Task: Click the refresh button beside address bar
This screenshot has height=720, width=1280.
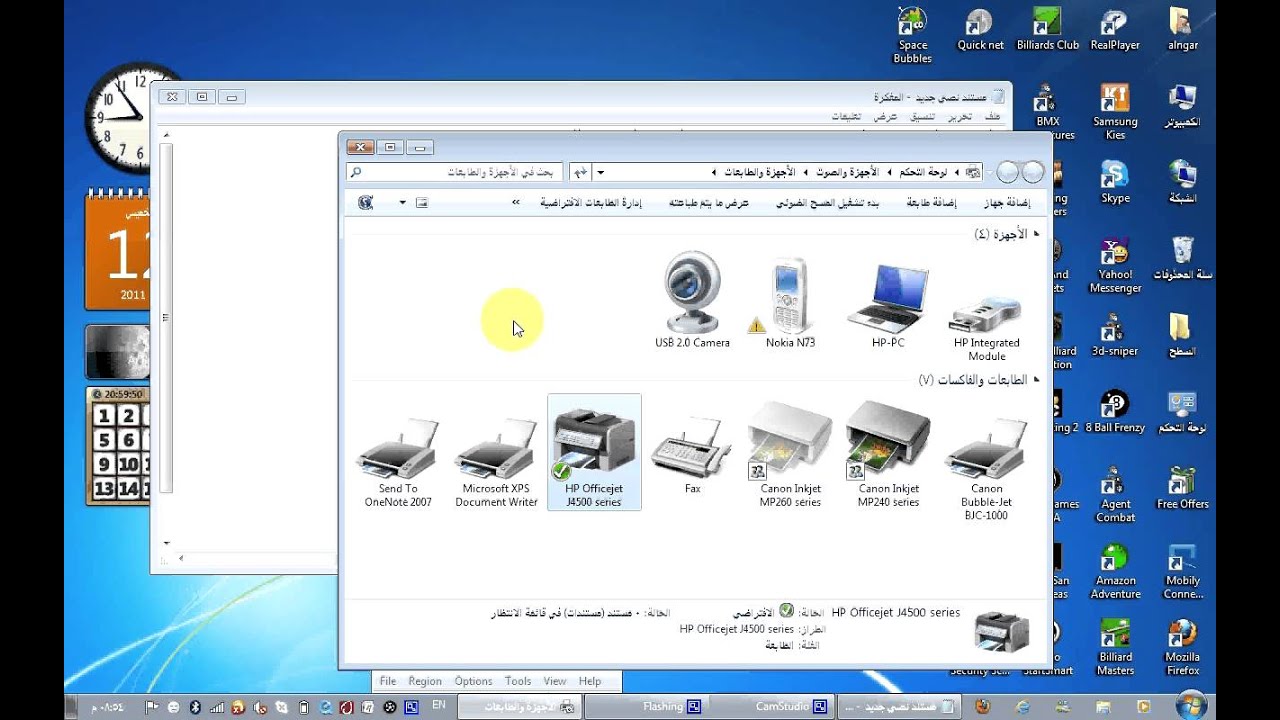Action: (580, 172)
